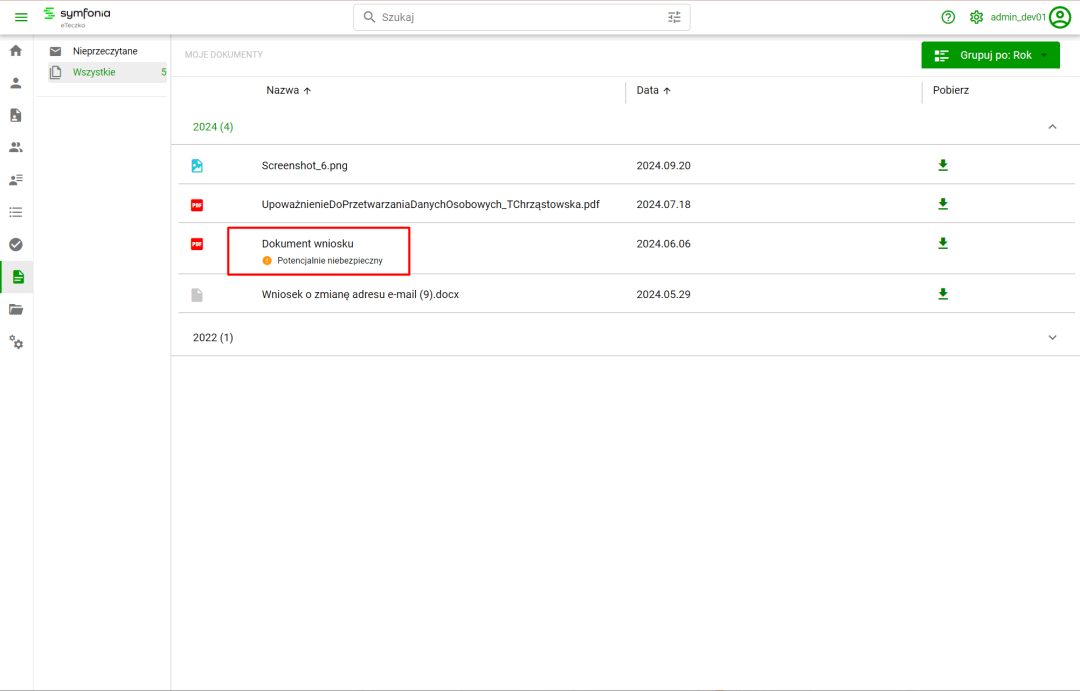Open the settings gear in header
The image size is (1080, 691).
coord(977,17)
